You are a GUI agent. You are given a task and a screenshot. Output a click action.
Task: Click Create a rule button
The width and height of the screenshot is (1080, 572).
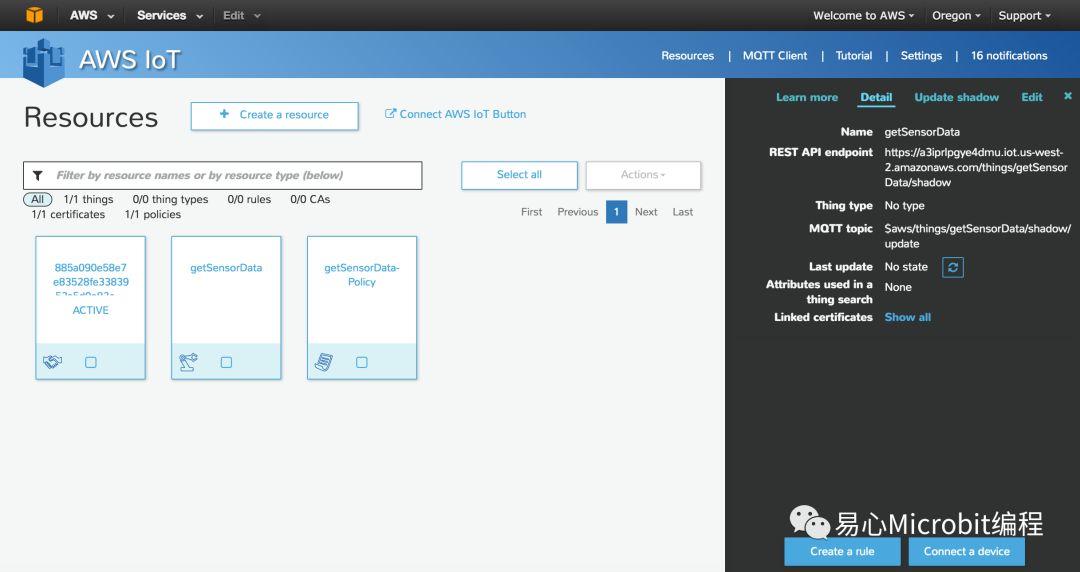842,551
